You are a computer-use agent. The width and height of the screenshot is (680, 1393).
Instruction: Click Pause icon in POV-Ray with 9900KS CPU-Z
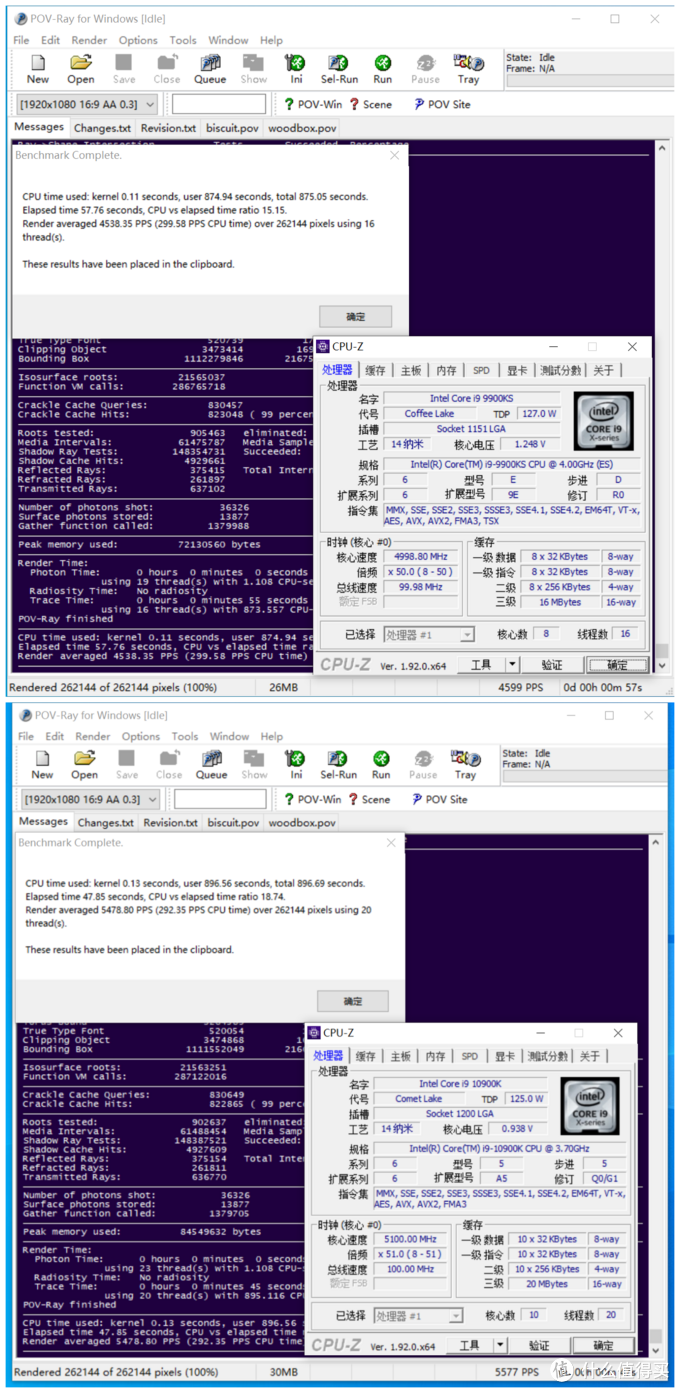click(x=425, y=69)
